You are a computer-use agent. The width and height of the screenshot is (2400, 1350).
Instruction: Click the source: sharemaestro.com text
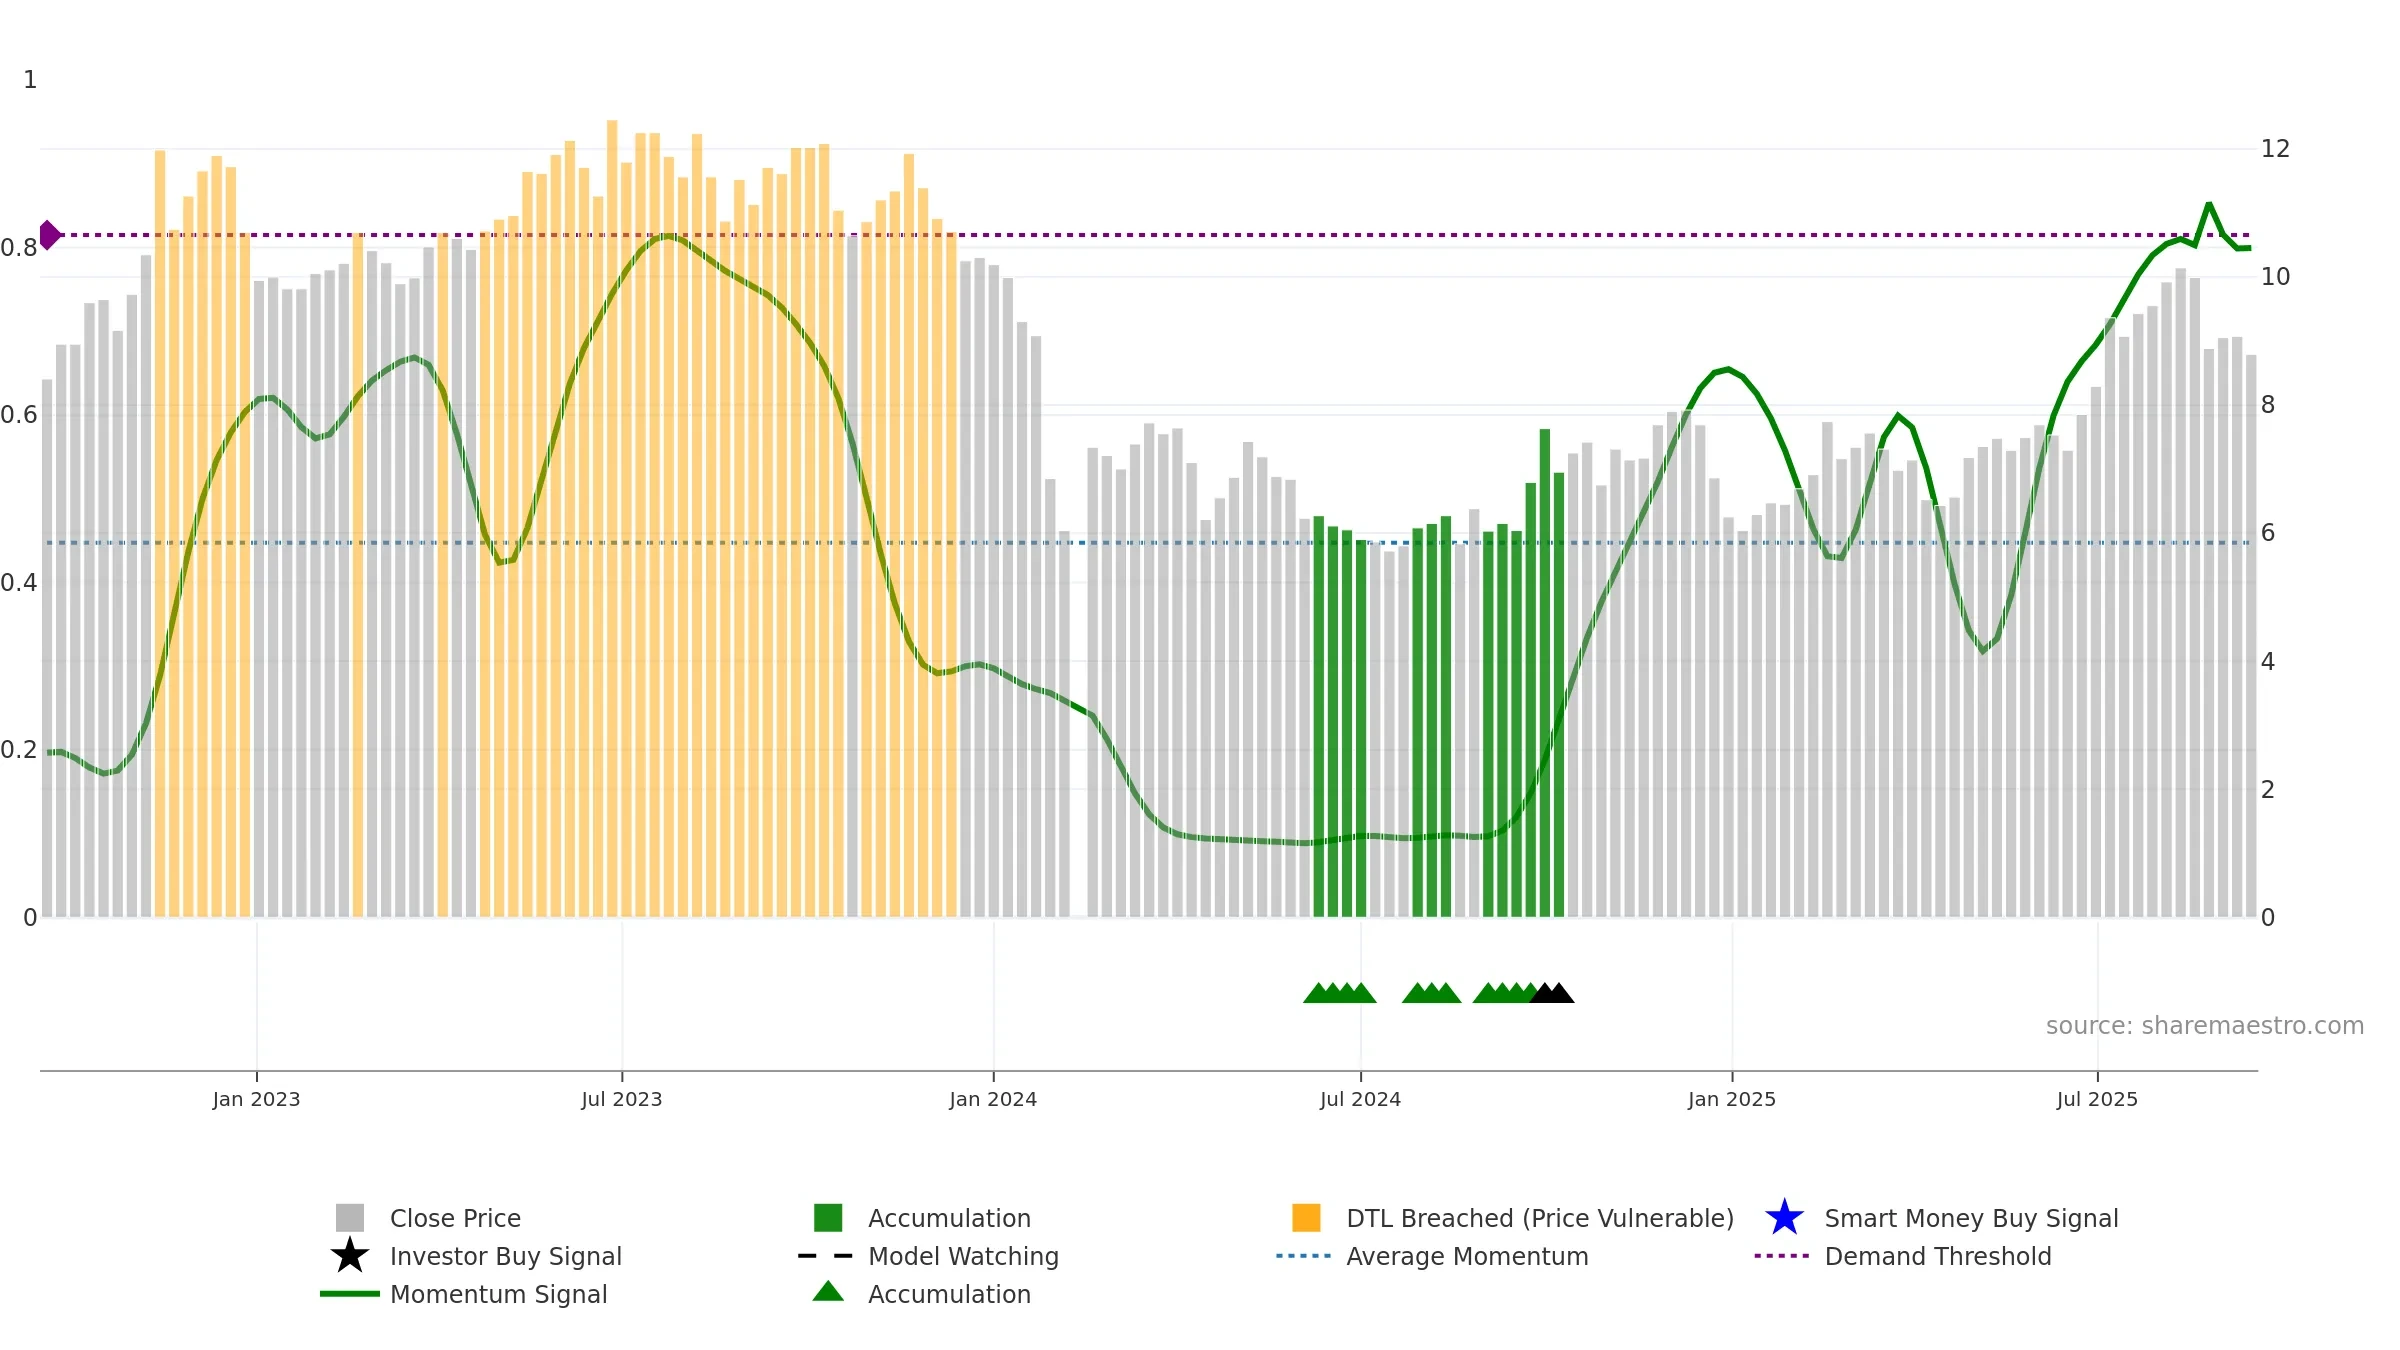pos(2205,1026)
